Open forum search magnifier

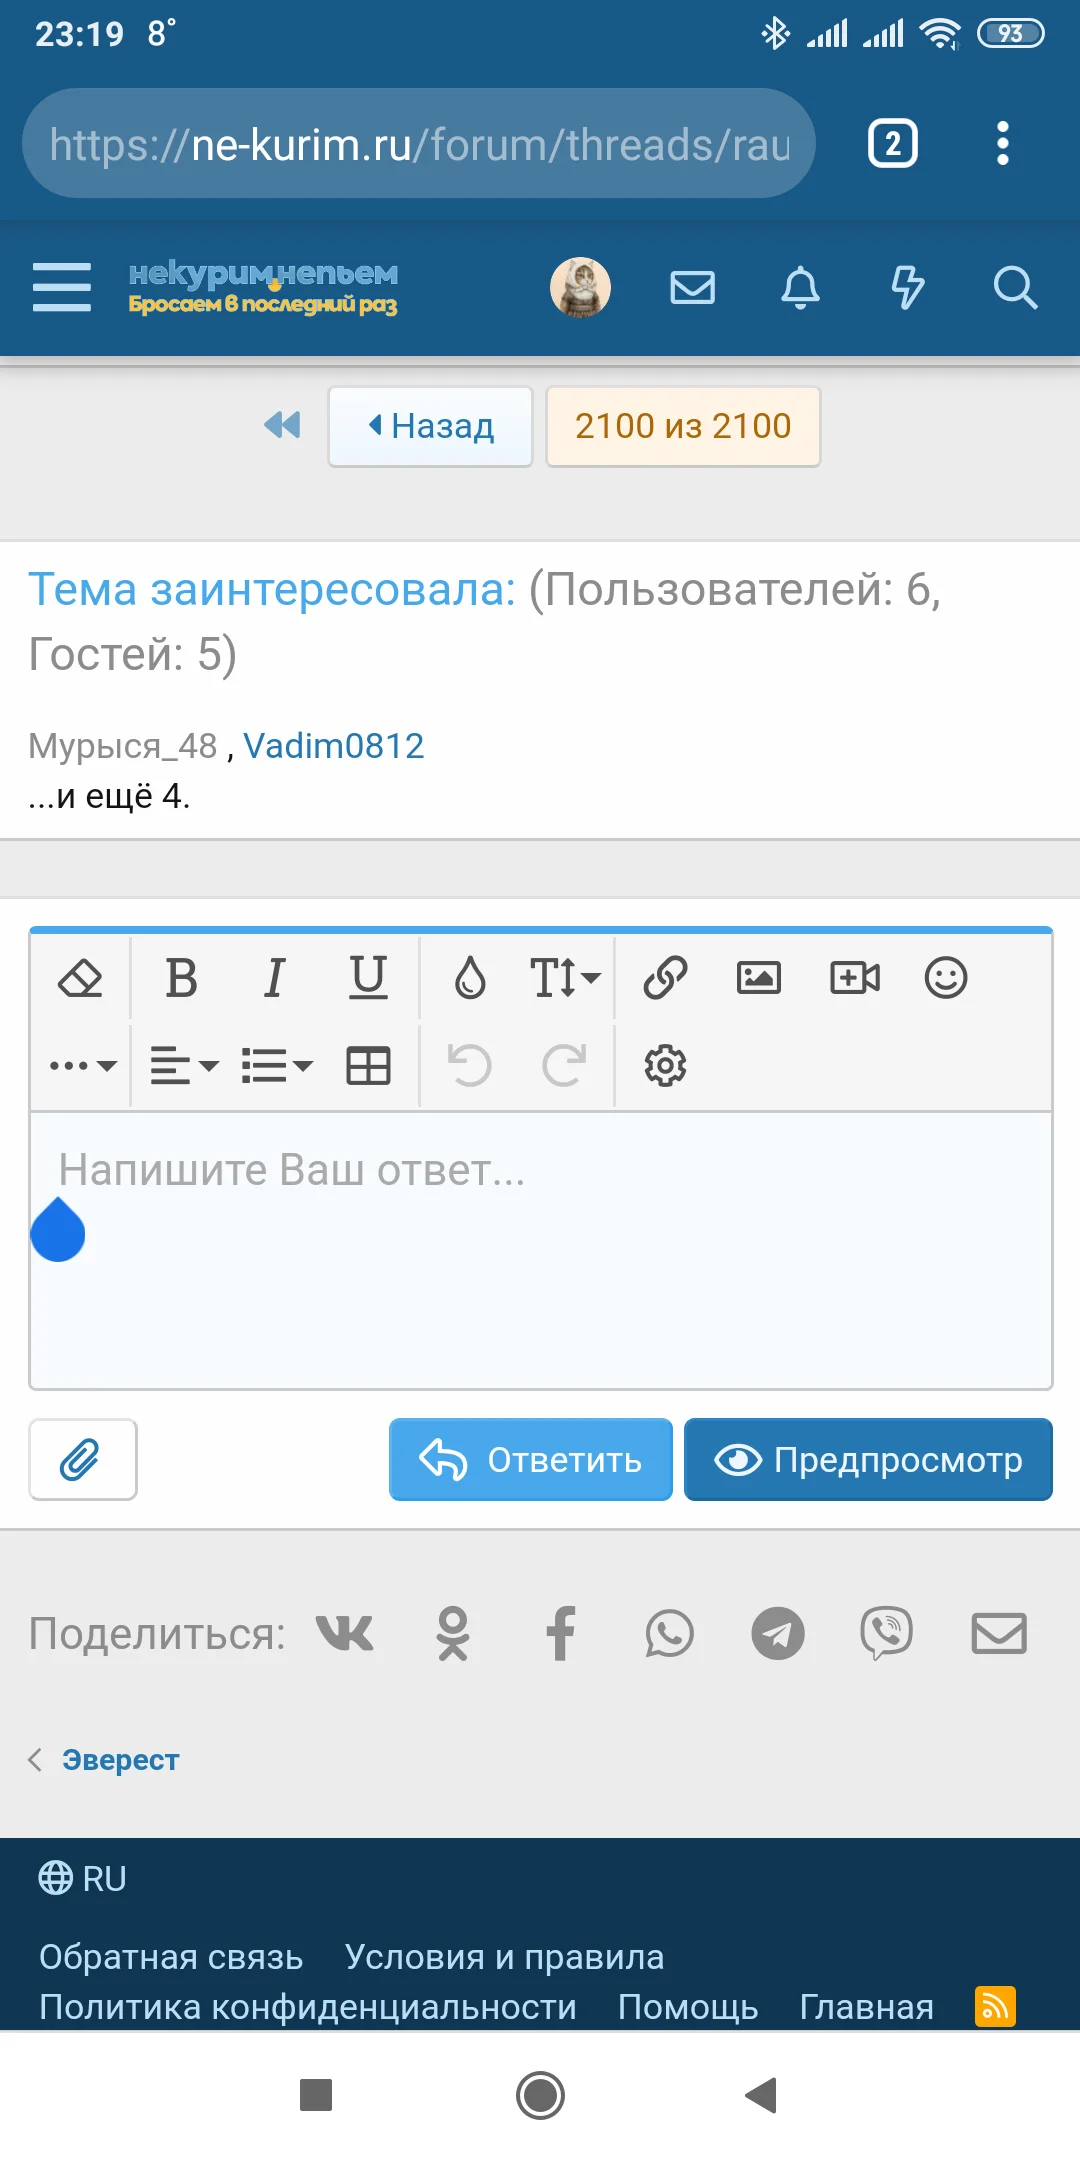(1015, 288)
